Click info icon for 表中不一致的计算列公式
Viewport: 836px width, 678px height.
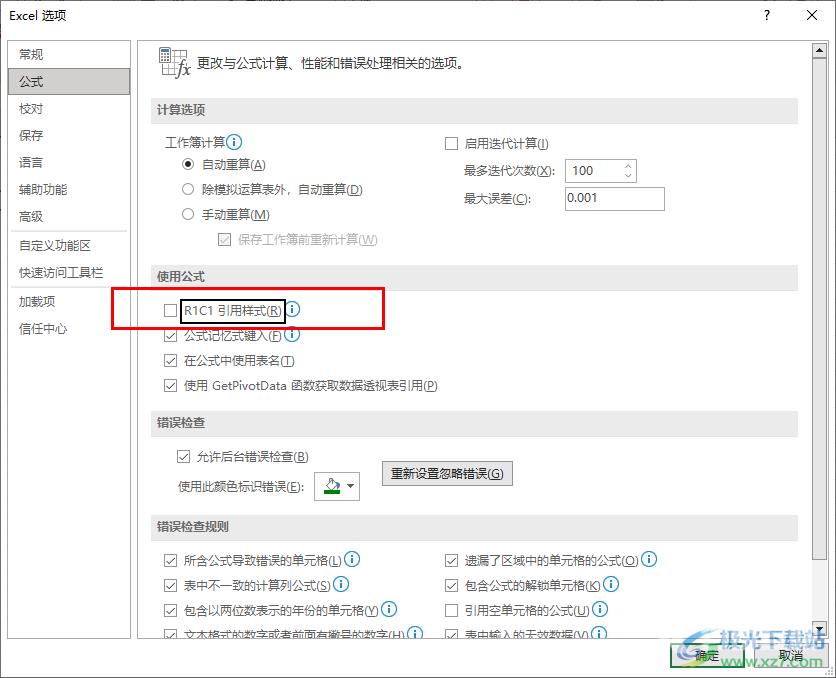tap(341, 584)
